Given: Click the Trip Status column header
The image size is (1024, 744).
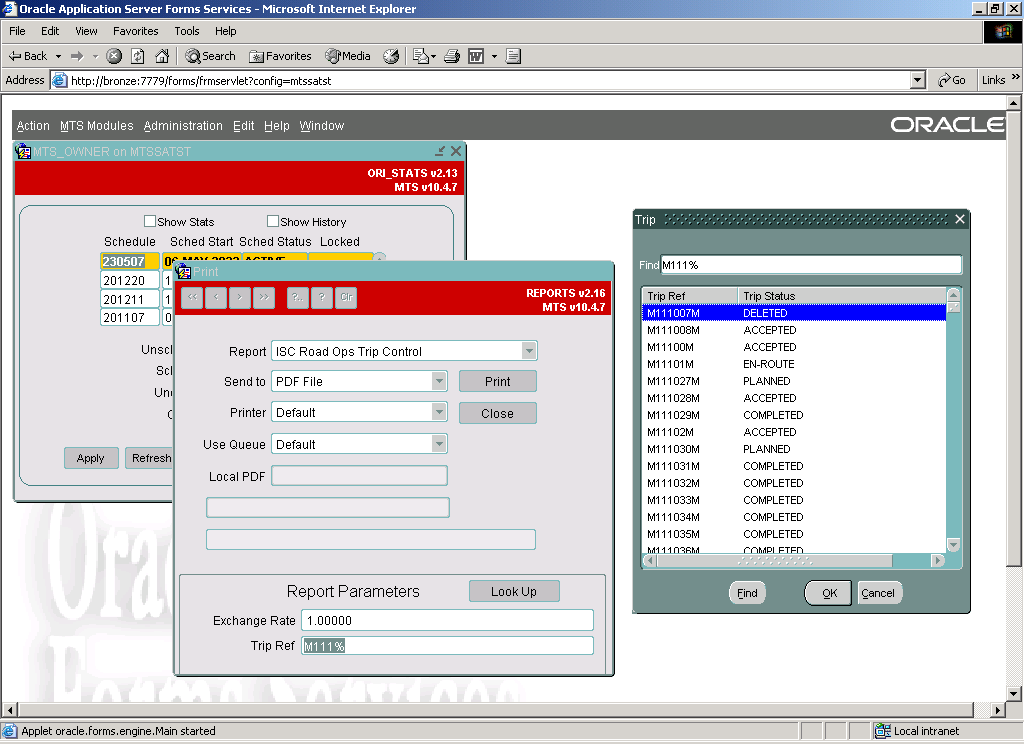Looking at the screenshot, I should pos(842,296).
